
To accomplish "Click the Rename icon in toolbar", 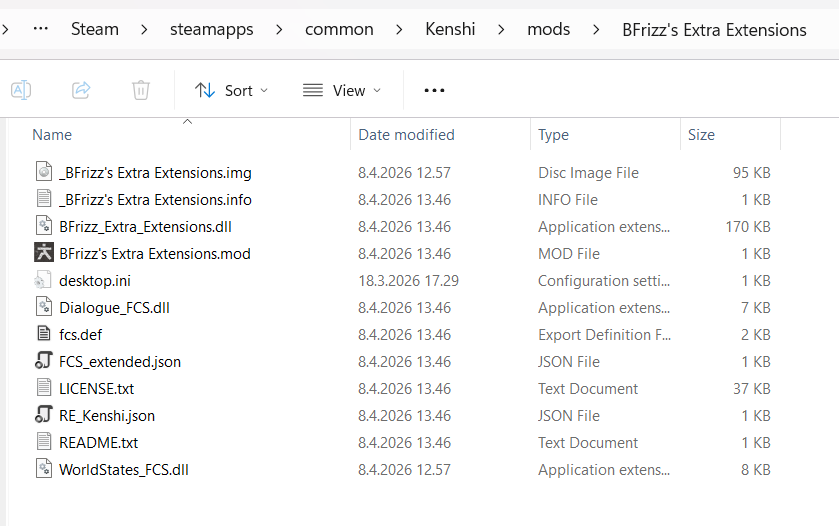I will pyautogui.click(x=21, y=90).
